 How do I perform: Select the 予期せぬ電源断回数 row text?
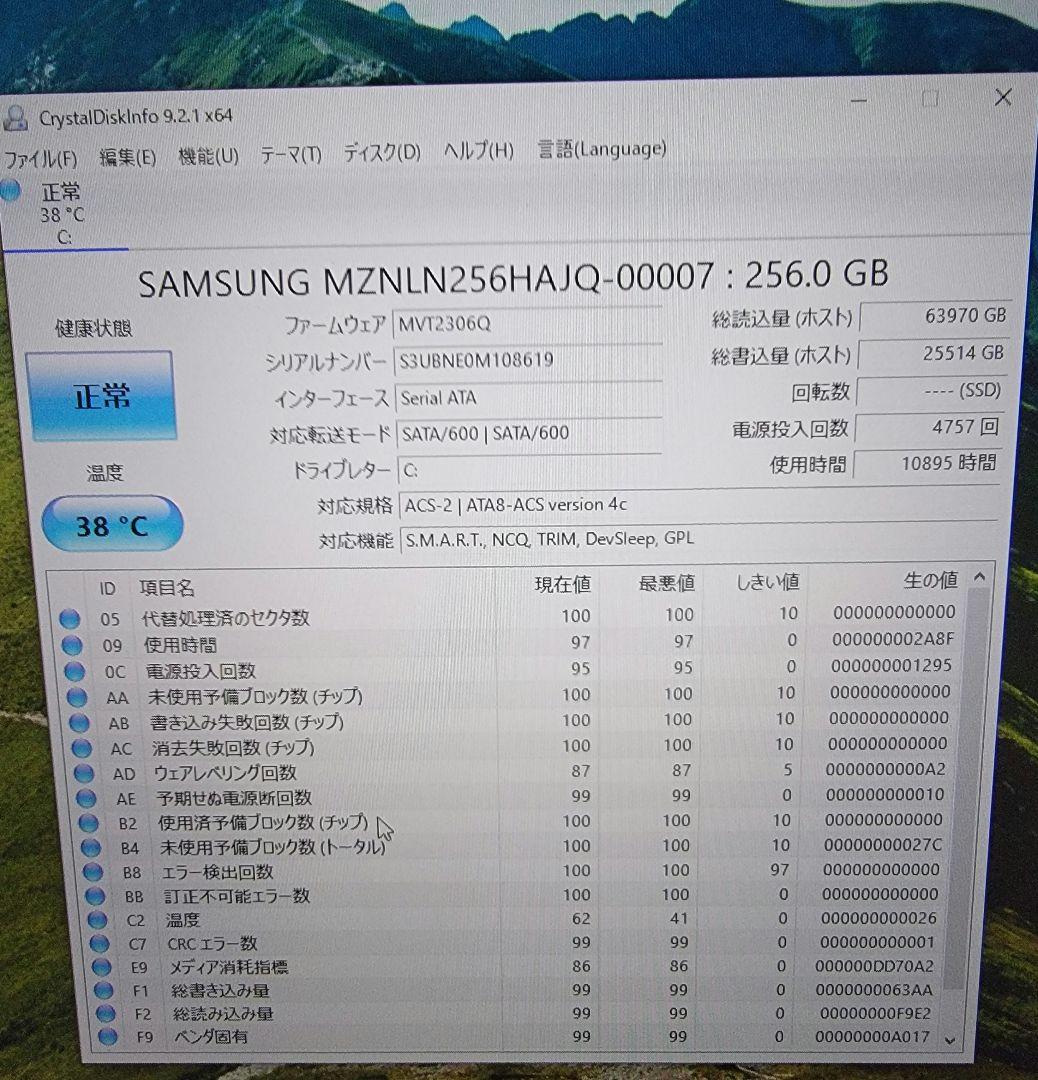[x=234, y=798]
